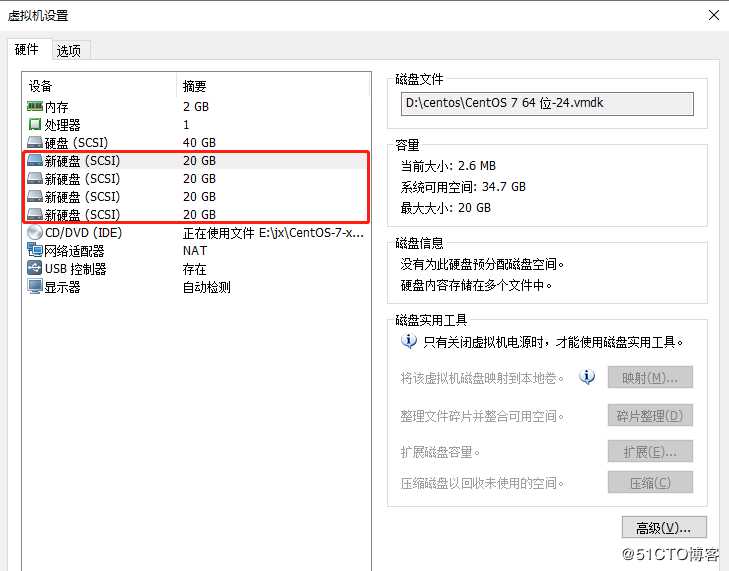Viewport: 729px width, 571px height.
Task: Select the 显示器 row
Action: (x=196, y=287)
